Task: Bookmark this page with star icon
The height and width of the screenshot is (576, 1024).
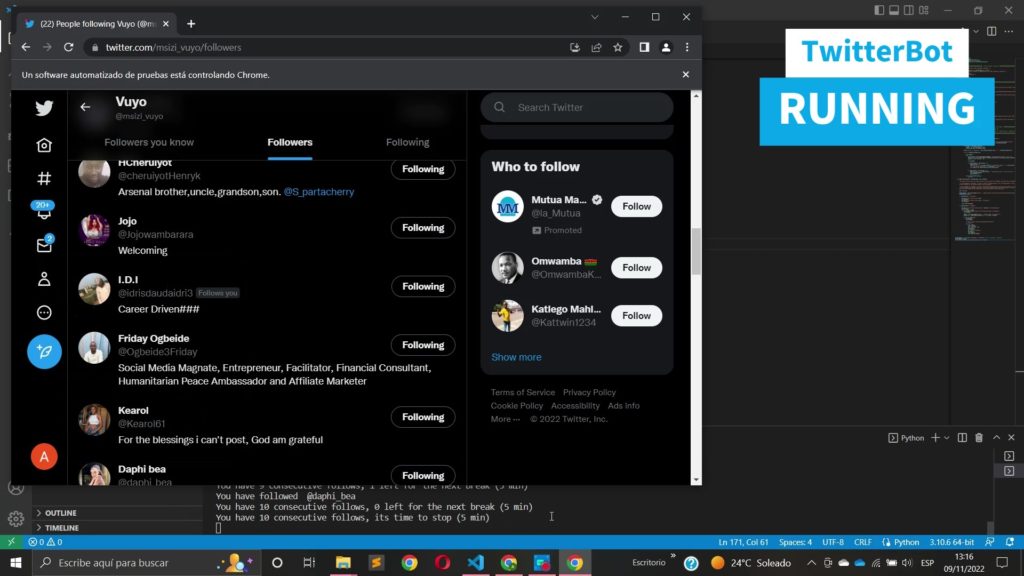Action: point(618,47)
